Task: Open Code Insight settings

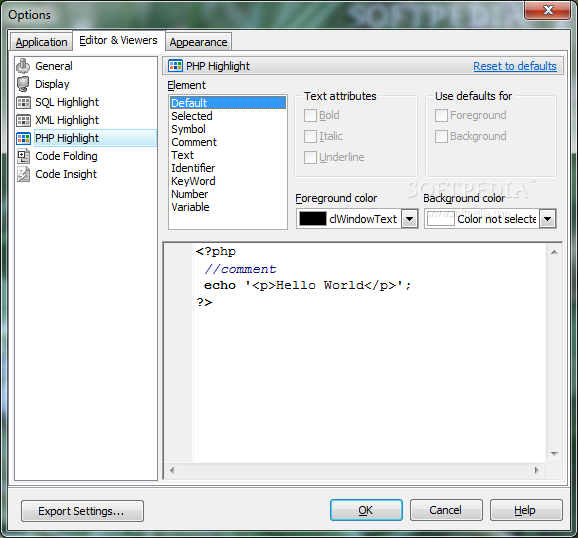Action: point(66,174)
